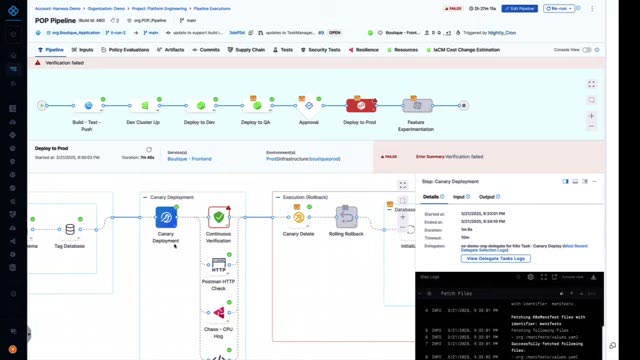Select the Rolling Rollback step
The image size is (640, 360).
coord(347,217)
